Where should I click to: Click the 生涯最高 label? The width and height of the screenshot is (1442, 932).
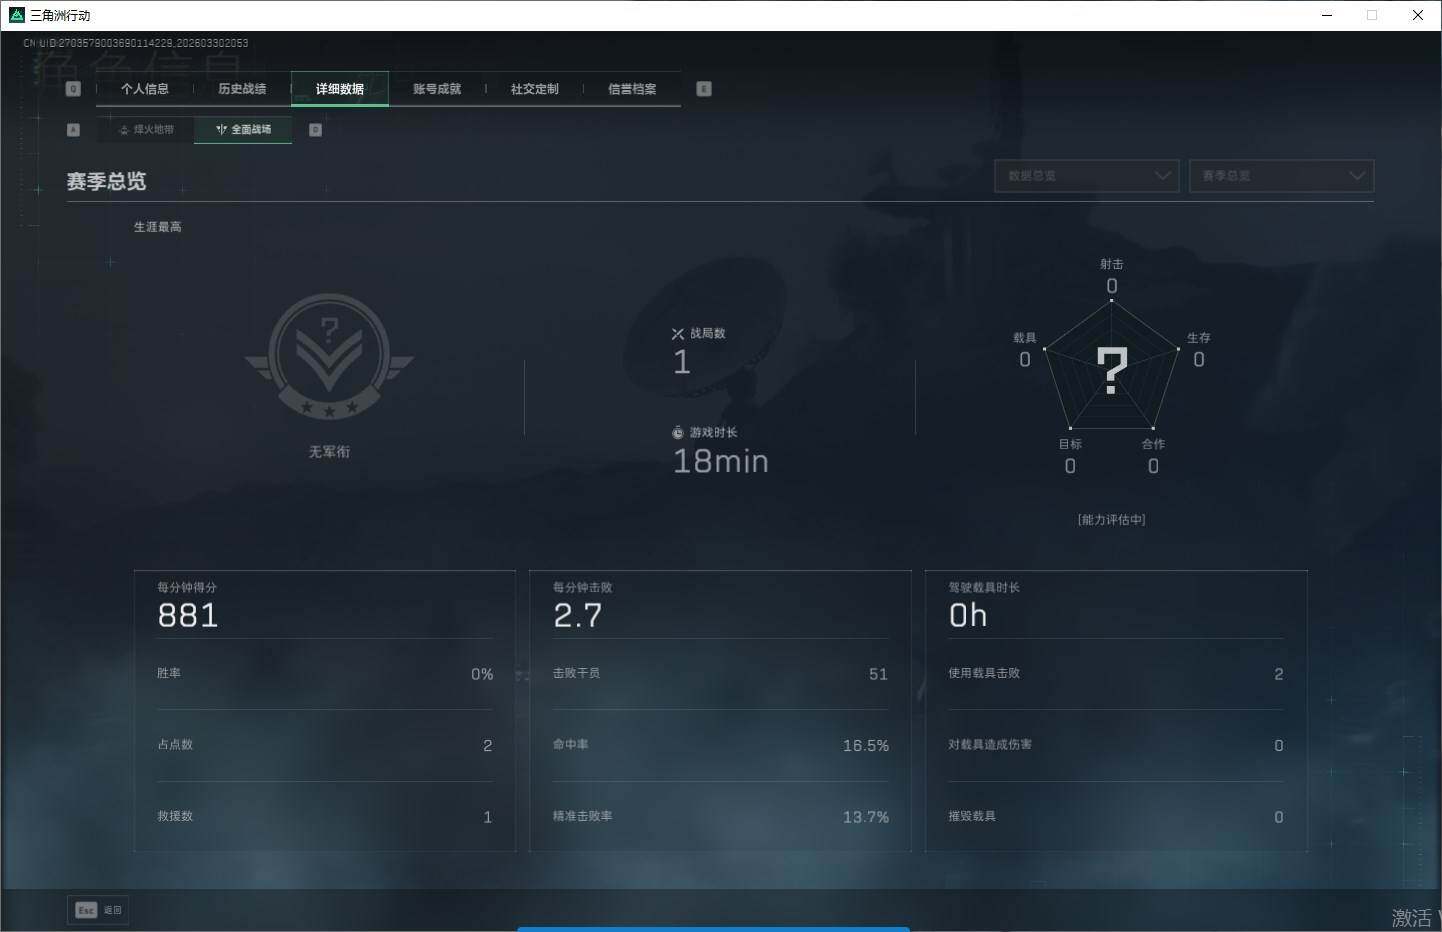158,227
